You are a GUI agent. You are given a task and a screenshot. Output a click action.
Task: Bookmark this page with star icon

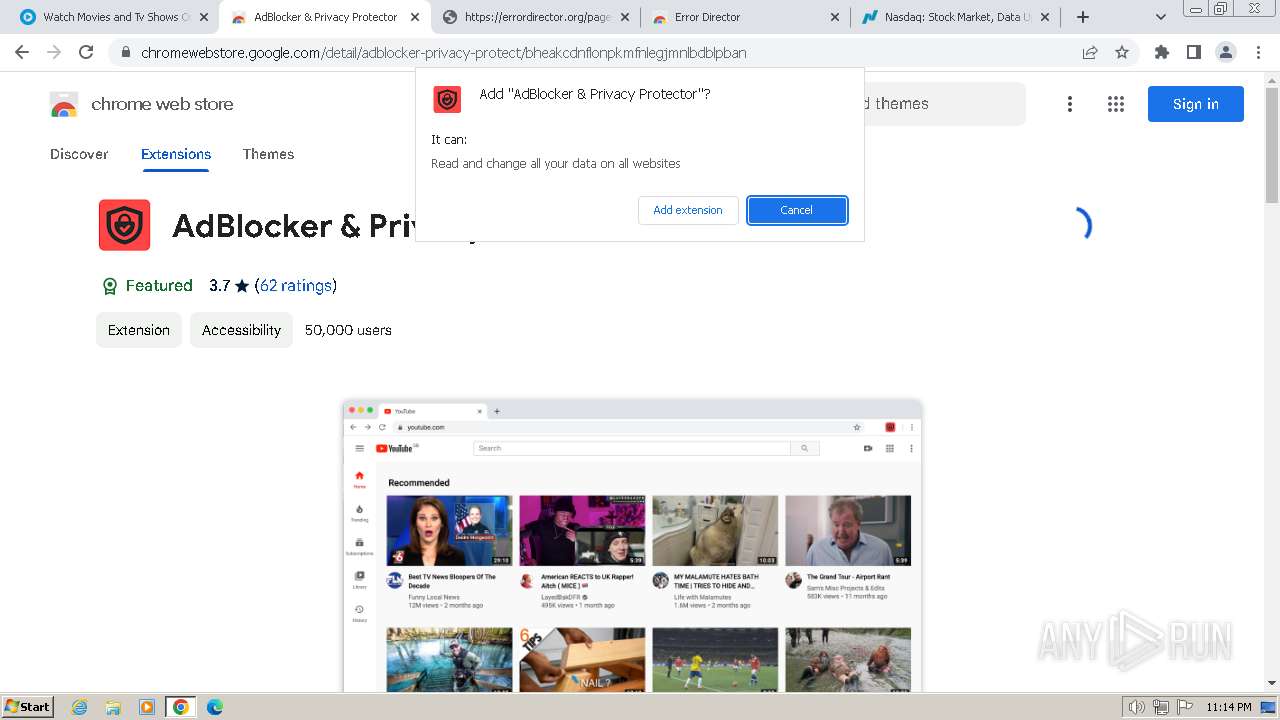click(x=1122, y=52)
